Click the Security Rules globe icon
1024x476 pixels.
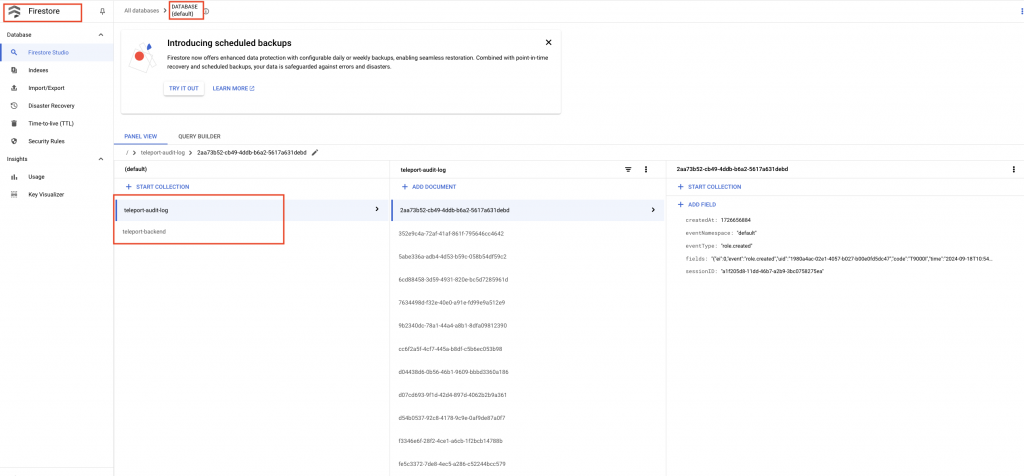pos(14,141)
